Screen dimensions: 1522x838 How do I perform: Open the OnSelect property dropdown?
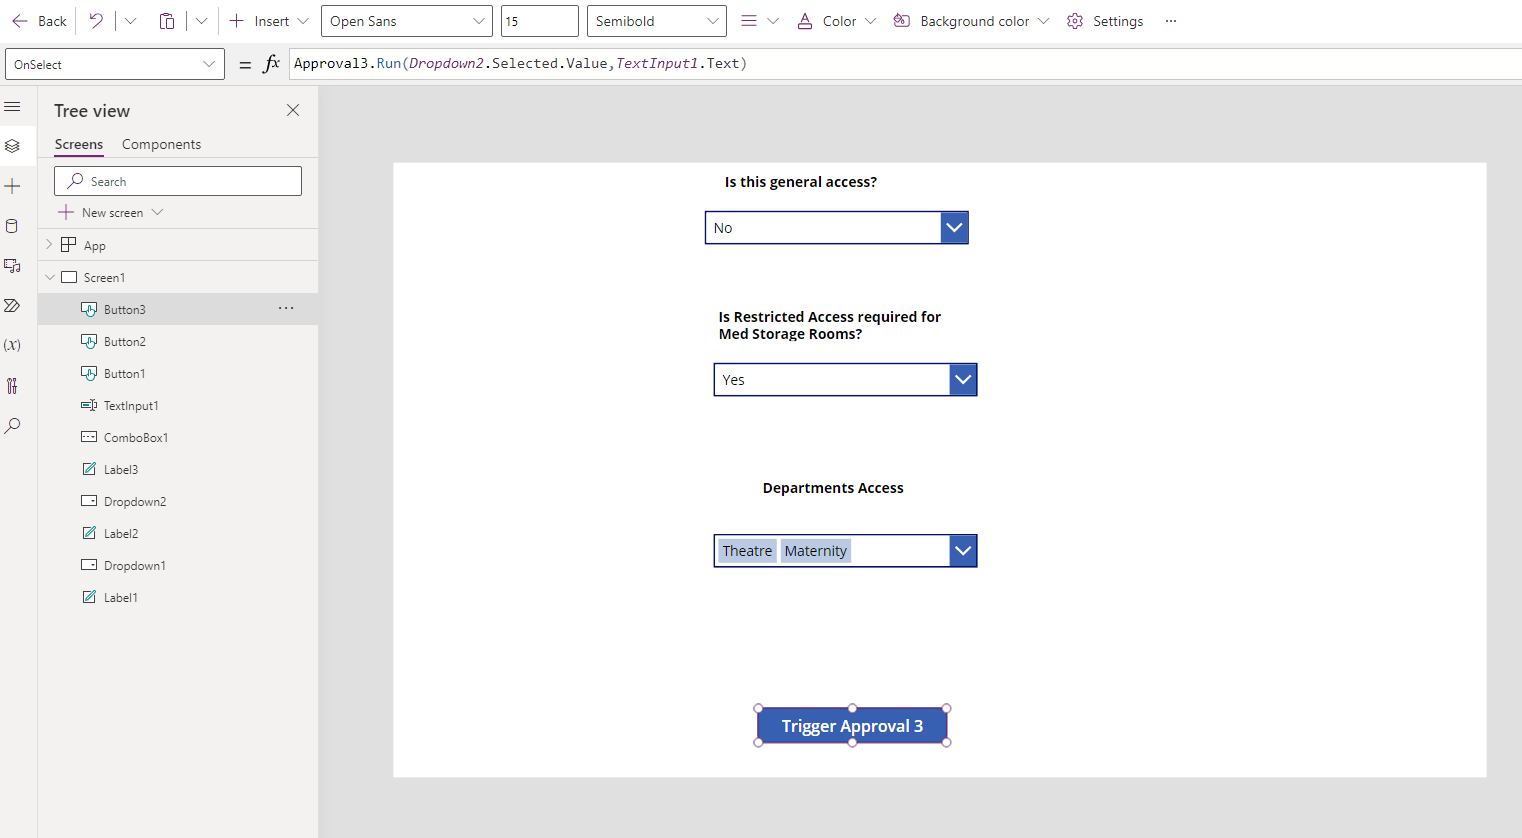[115, 64]
